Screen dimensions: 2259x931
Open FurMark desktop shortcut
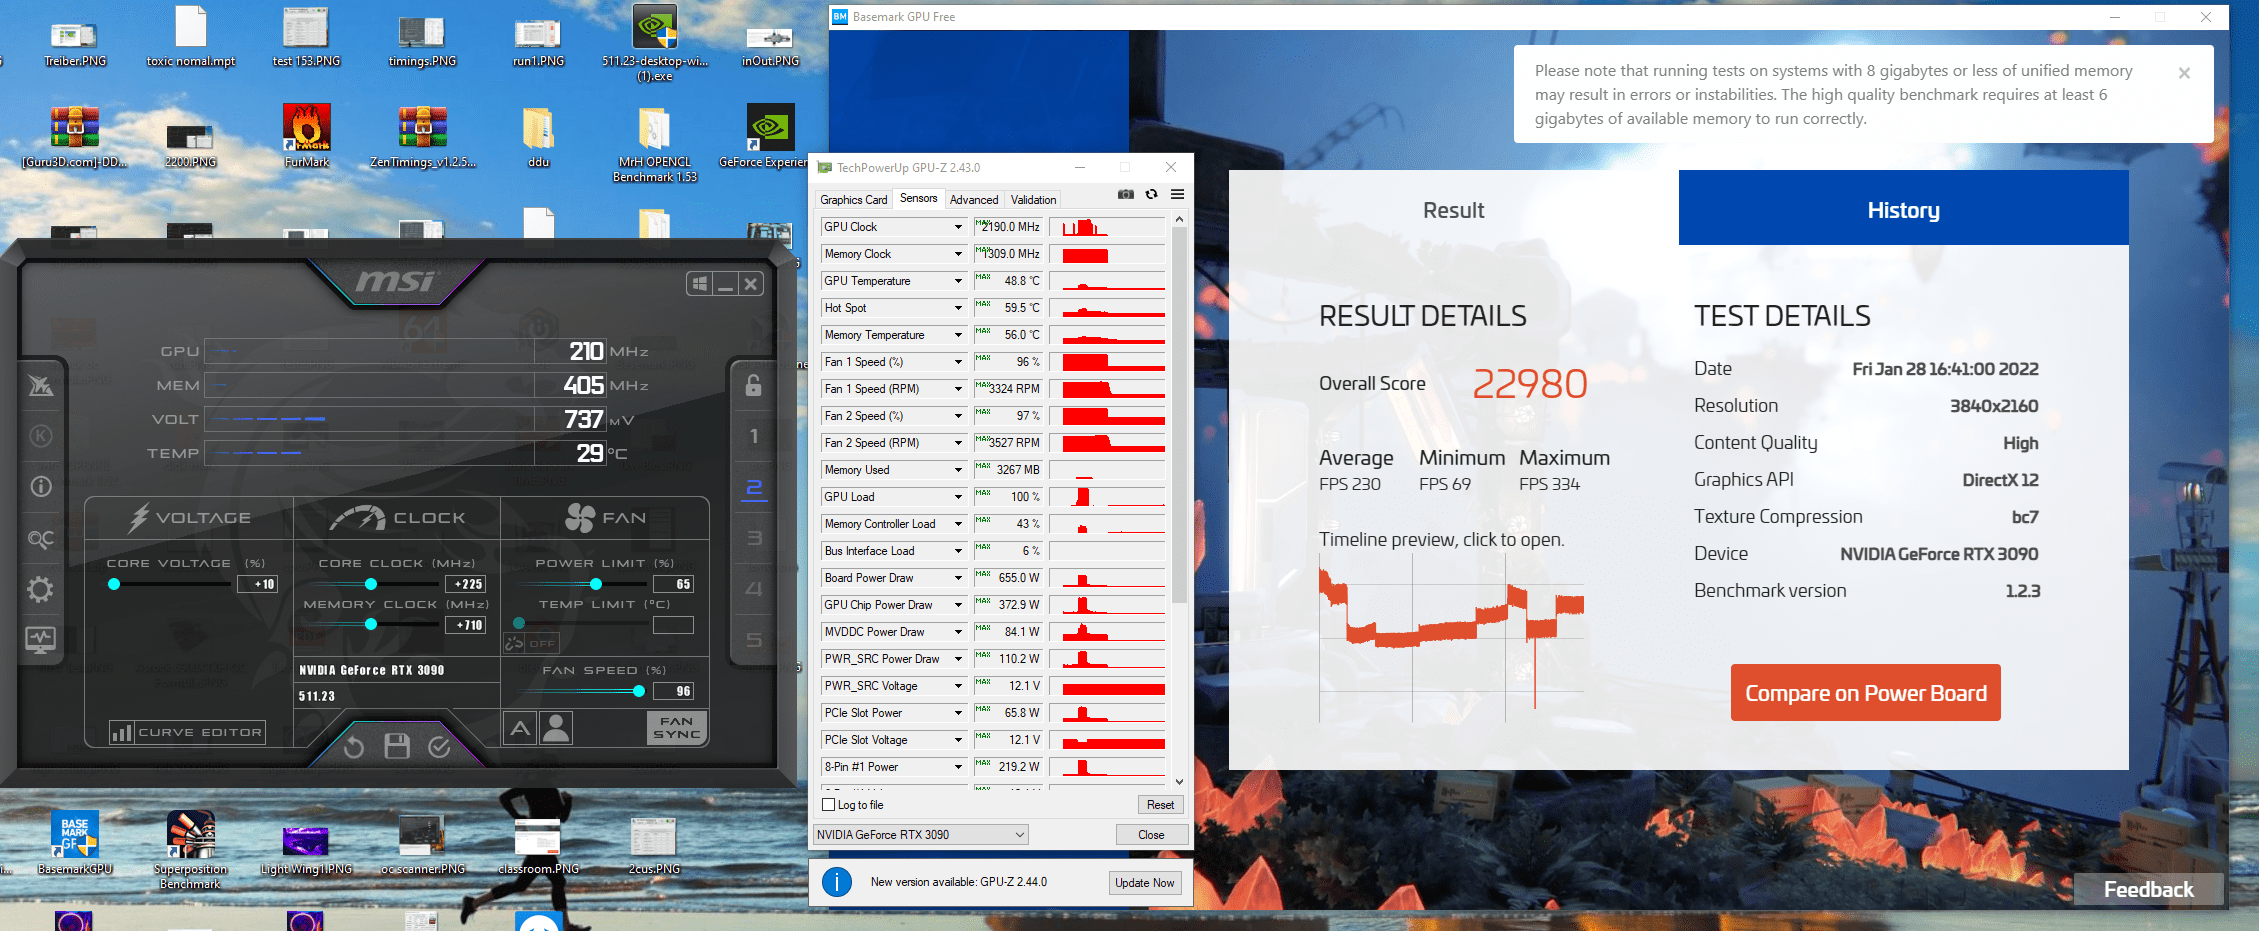(306, 135)
